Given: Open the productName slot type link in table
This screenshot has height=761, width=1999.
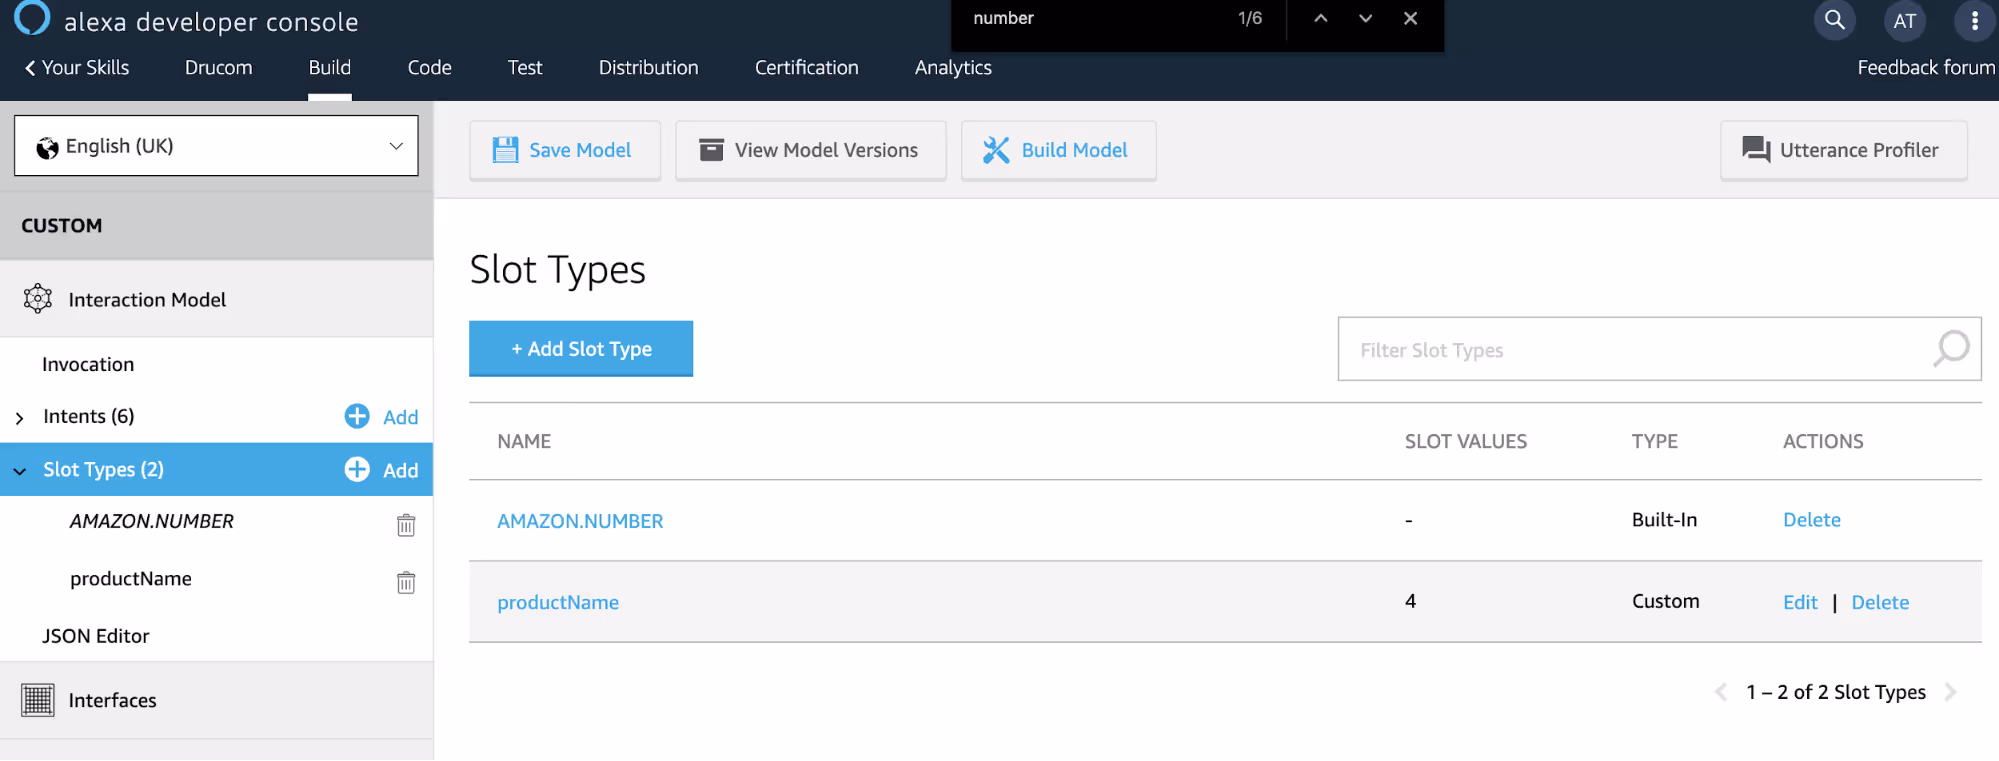Looking at the screenshot, I should pyautogui.click(x=558, y=603).
